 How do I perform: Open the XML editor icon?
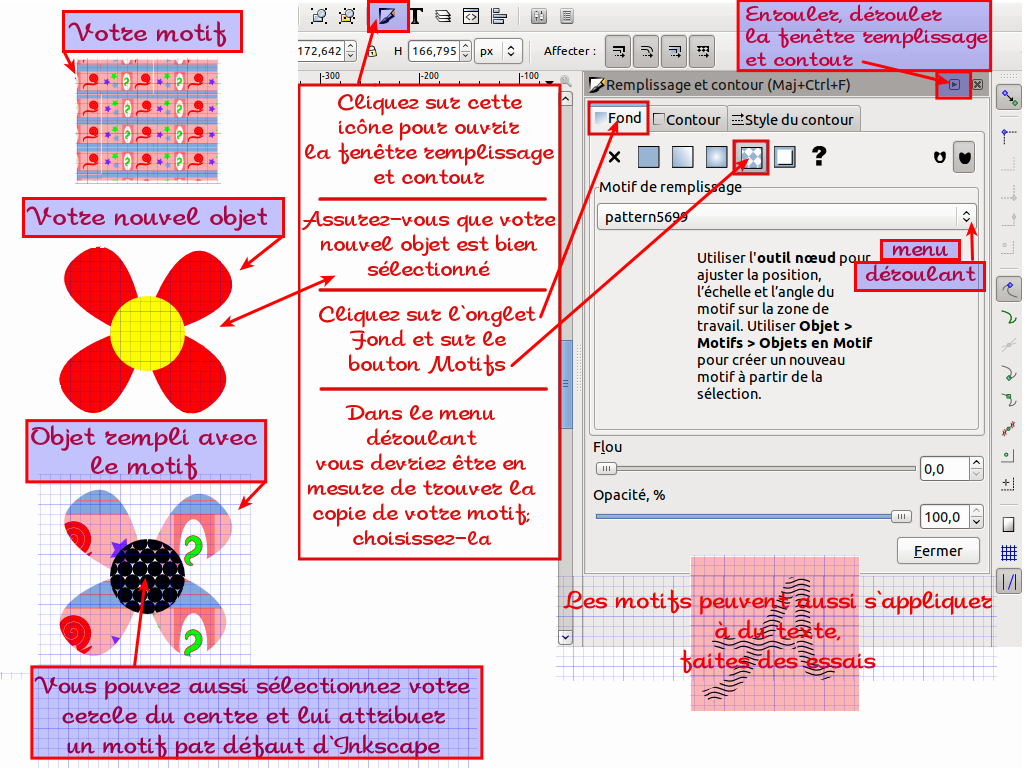(x=470, y=15)
